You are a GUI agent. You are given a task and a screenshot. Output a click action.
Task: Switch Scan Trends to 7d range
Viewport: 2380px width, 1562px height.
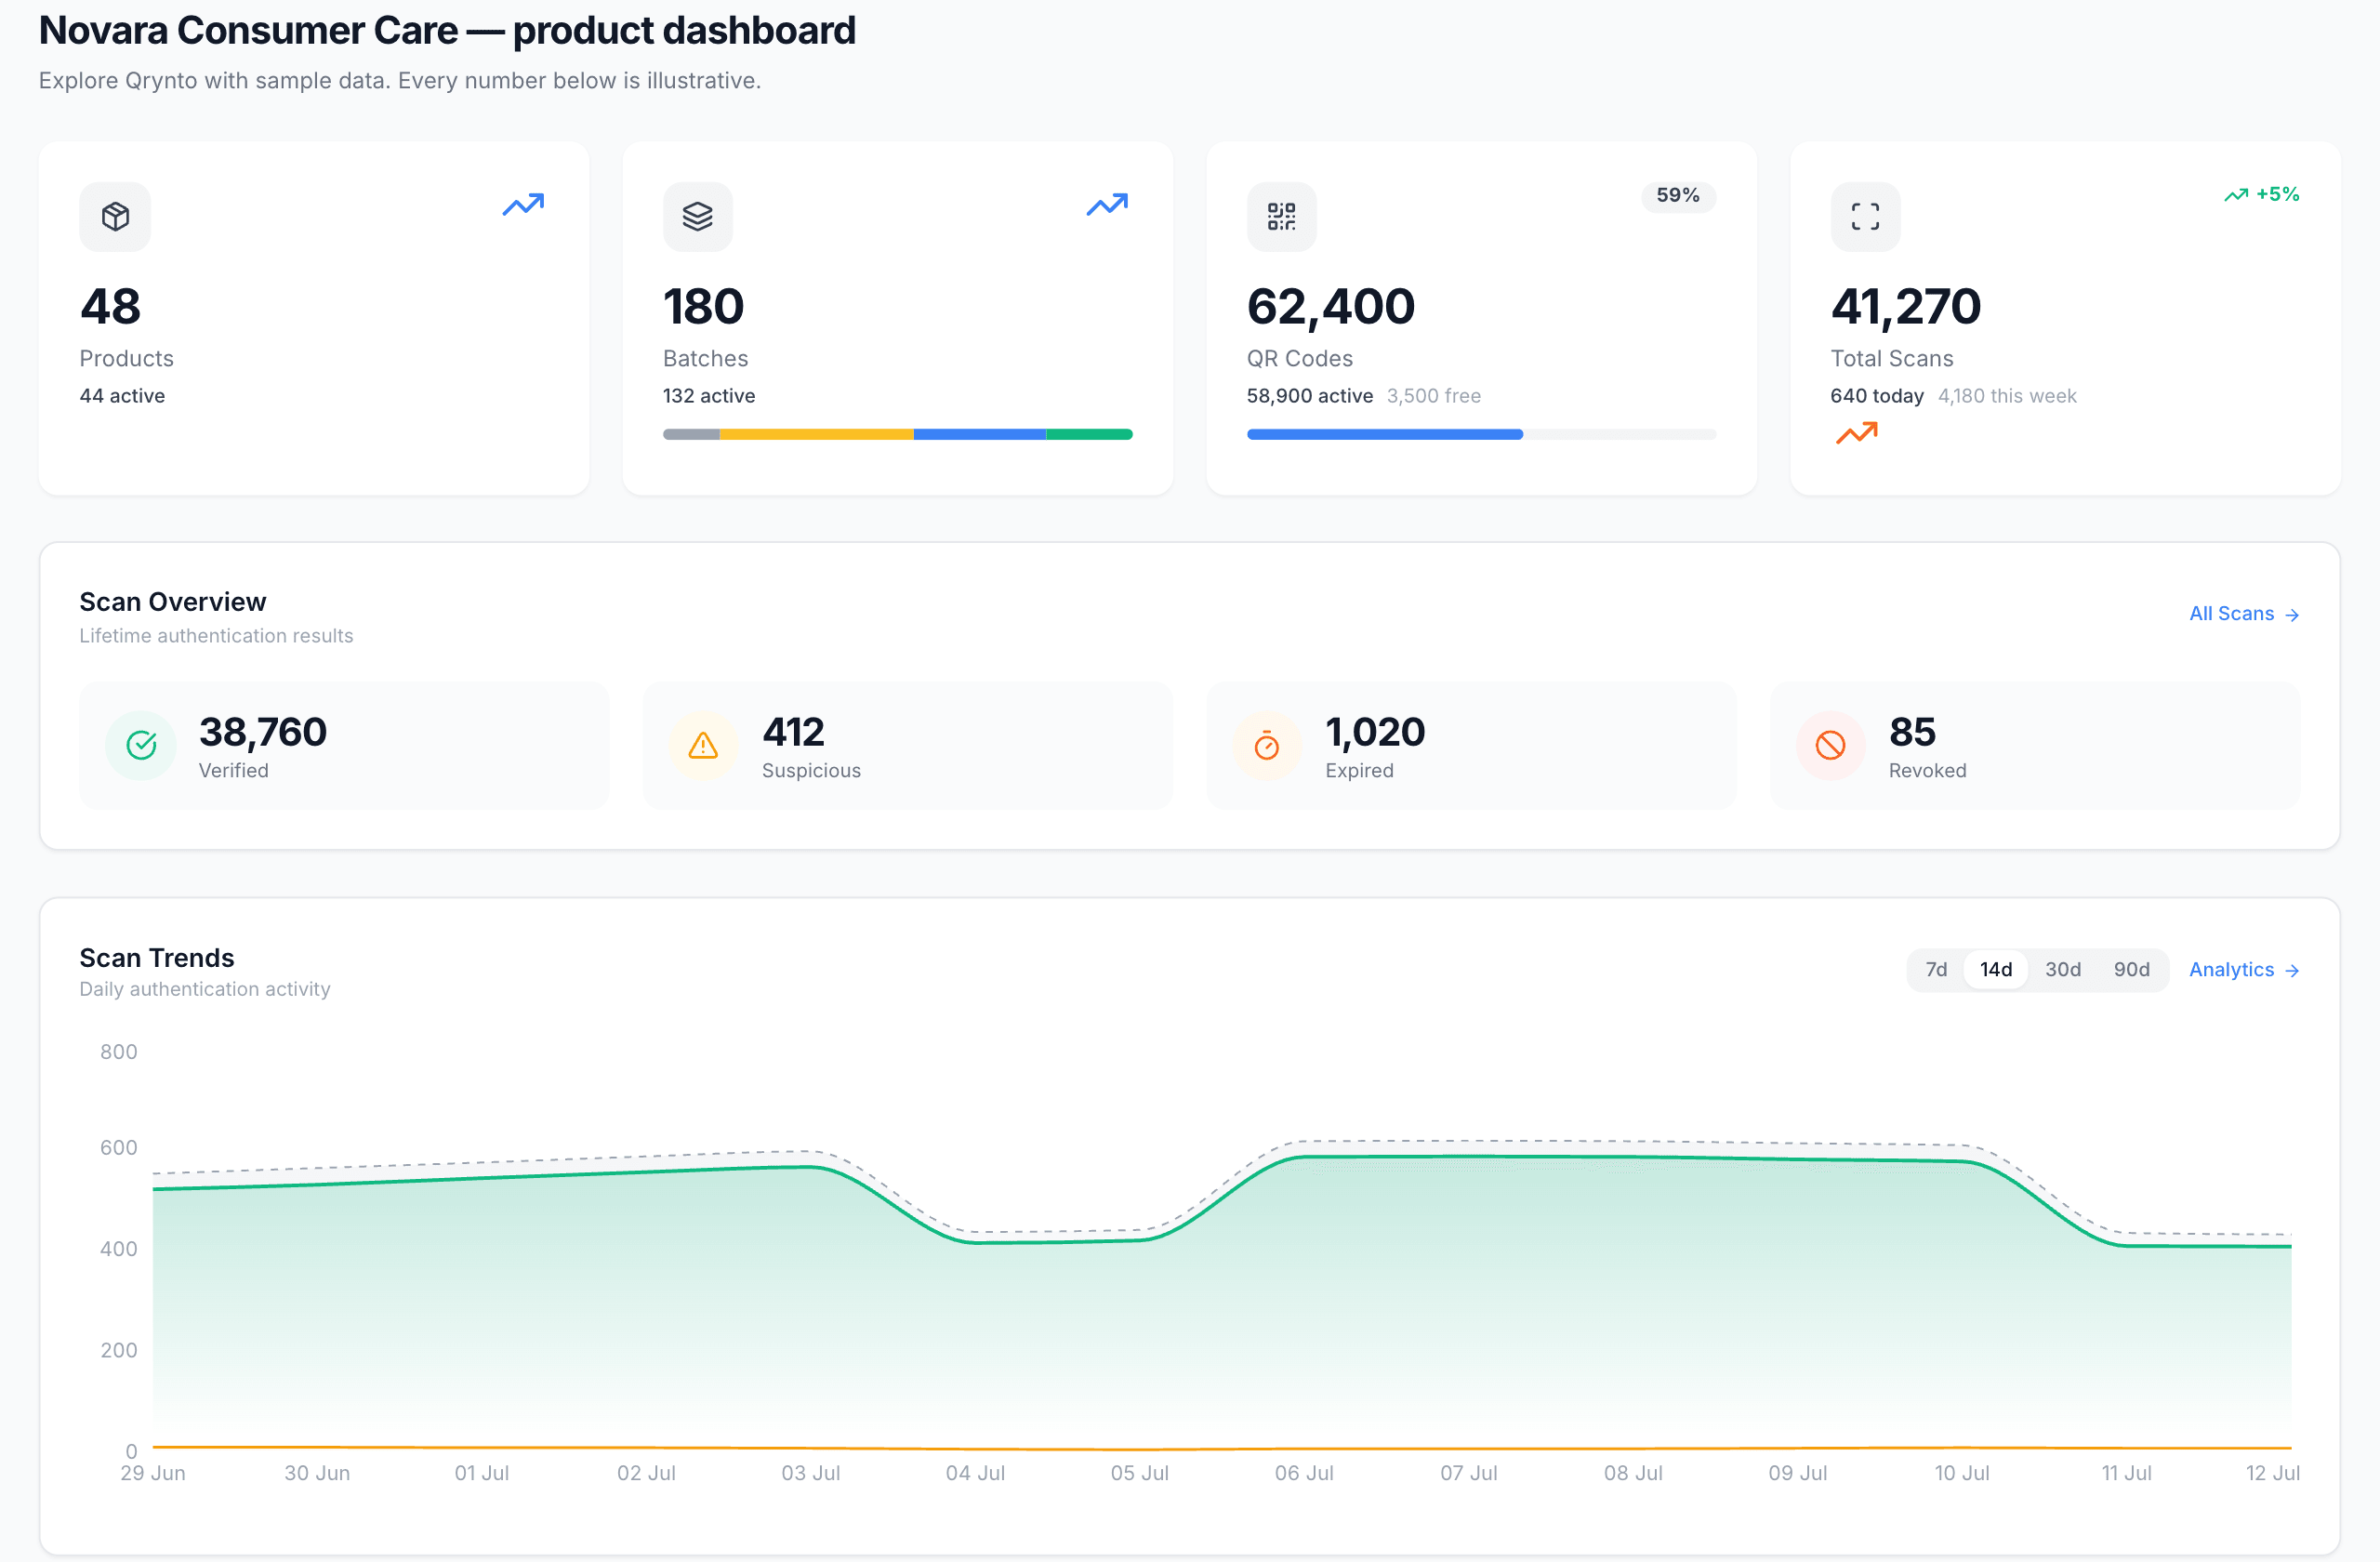pos(1937,970)
